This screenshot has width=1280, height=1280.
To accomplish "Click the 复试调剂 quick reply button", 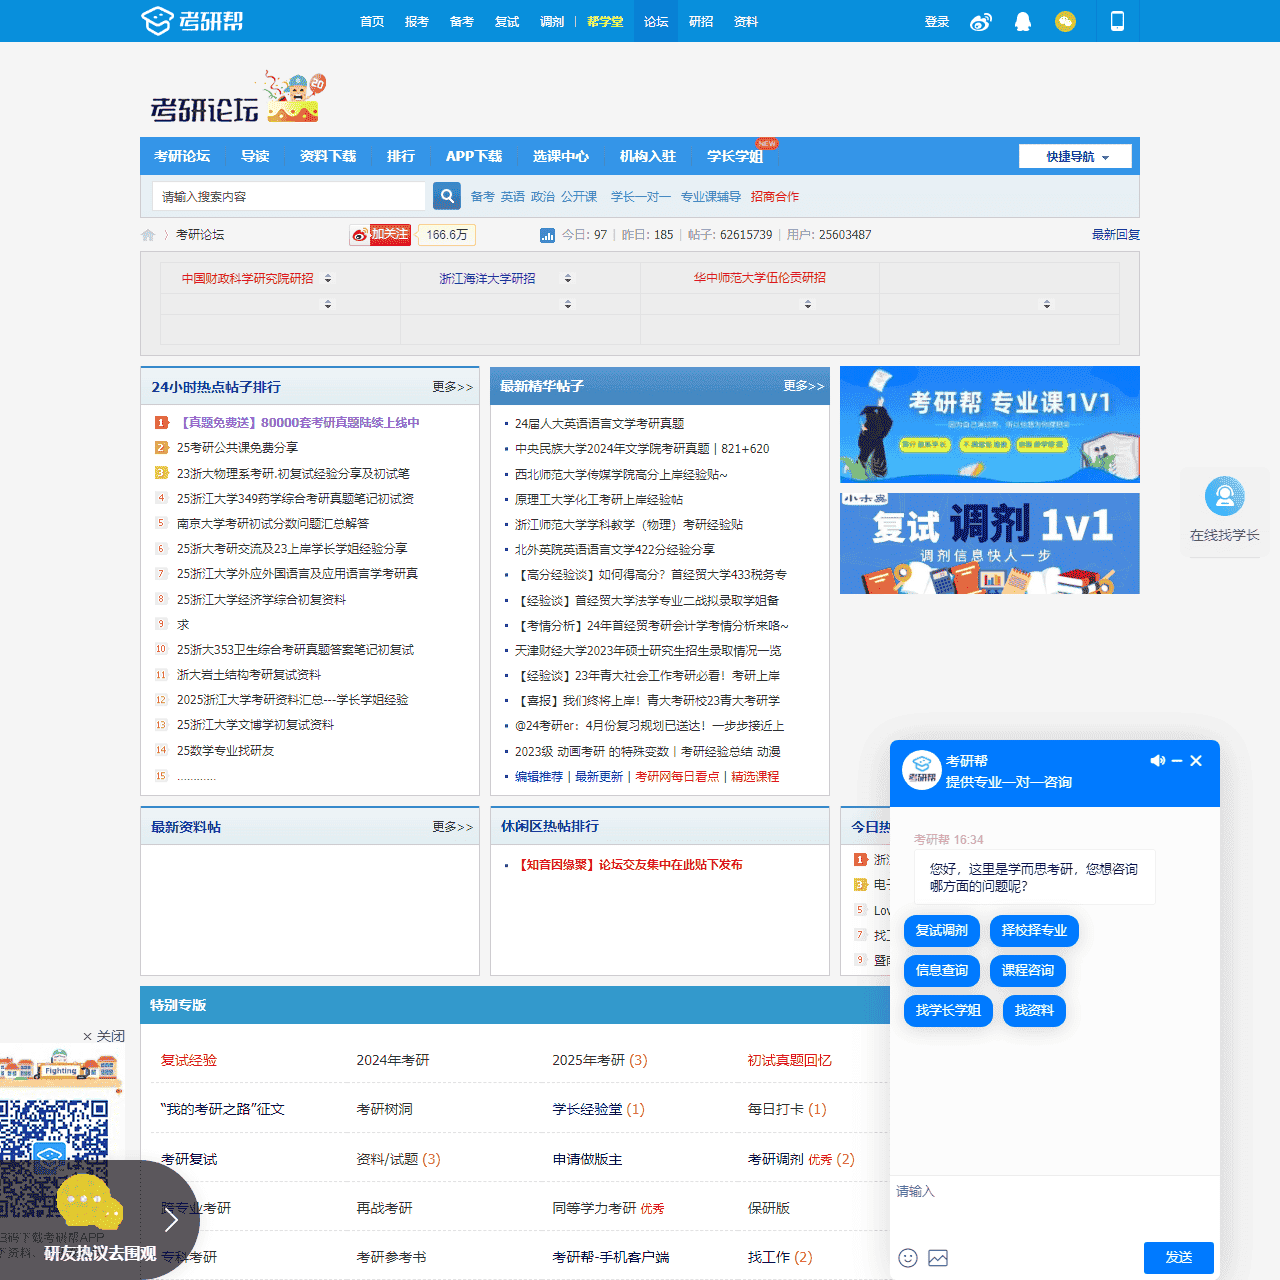I will 941,931.
